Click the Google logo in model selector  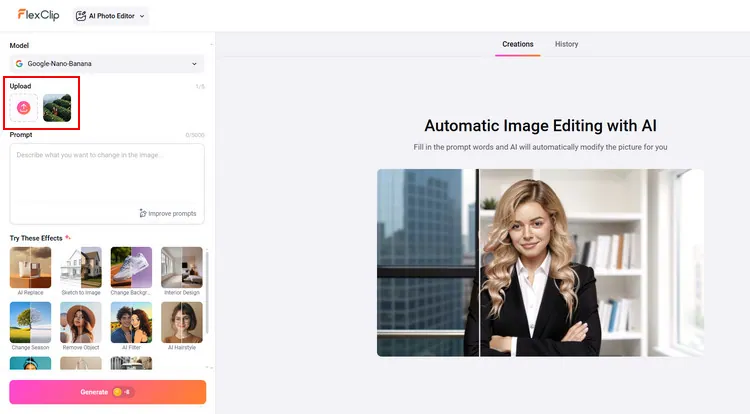19,64
